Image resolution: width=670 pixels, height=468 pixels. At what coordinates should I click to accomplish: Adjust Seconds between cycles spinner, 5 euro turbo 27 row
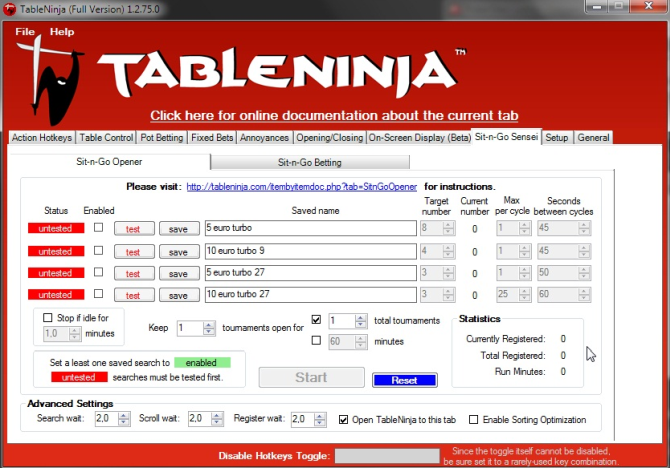[x=584, y=273]
